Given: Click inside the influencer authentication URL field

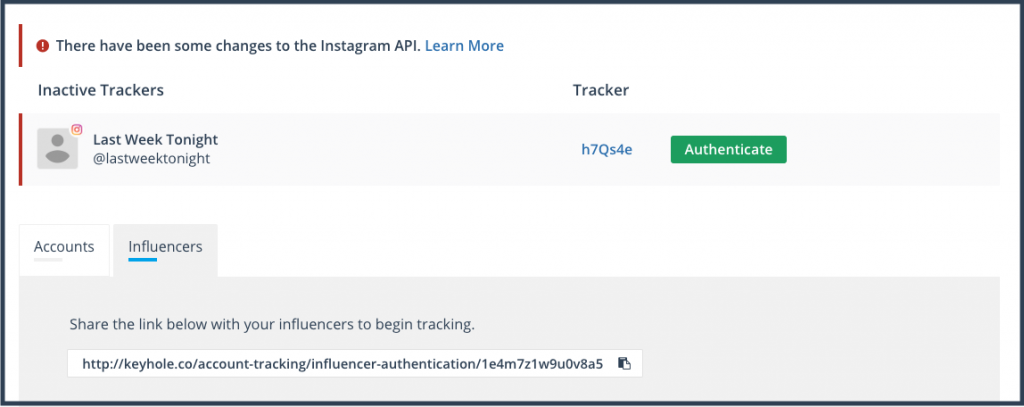Looking at the screenshot, I should [355, 363].
